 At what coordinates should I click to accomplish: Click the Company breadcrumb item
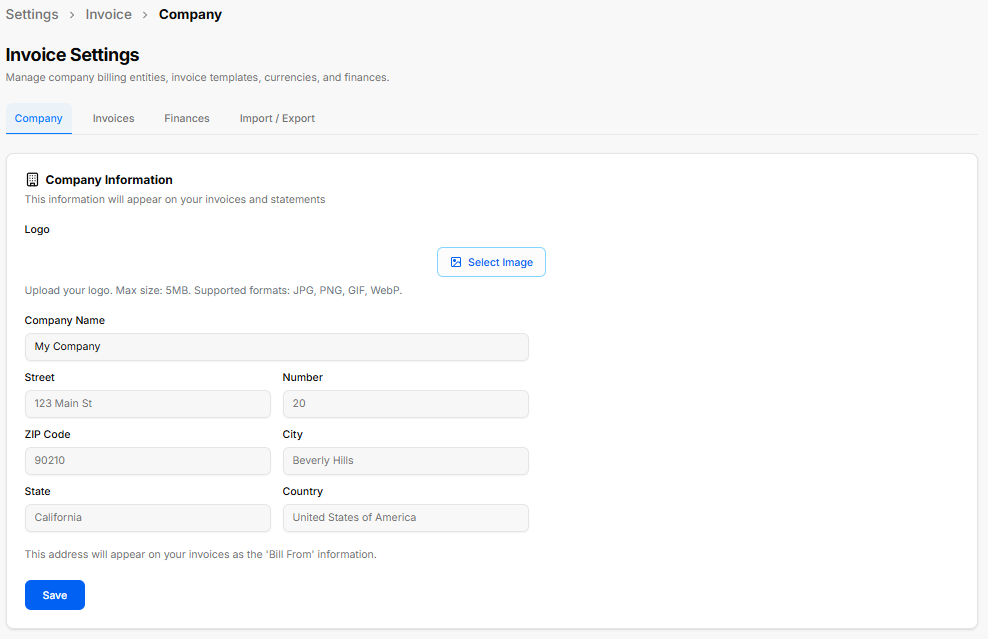point(190,14)
